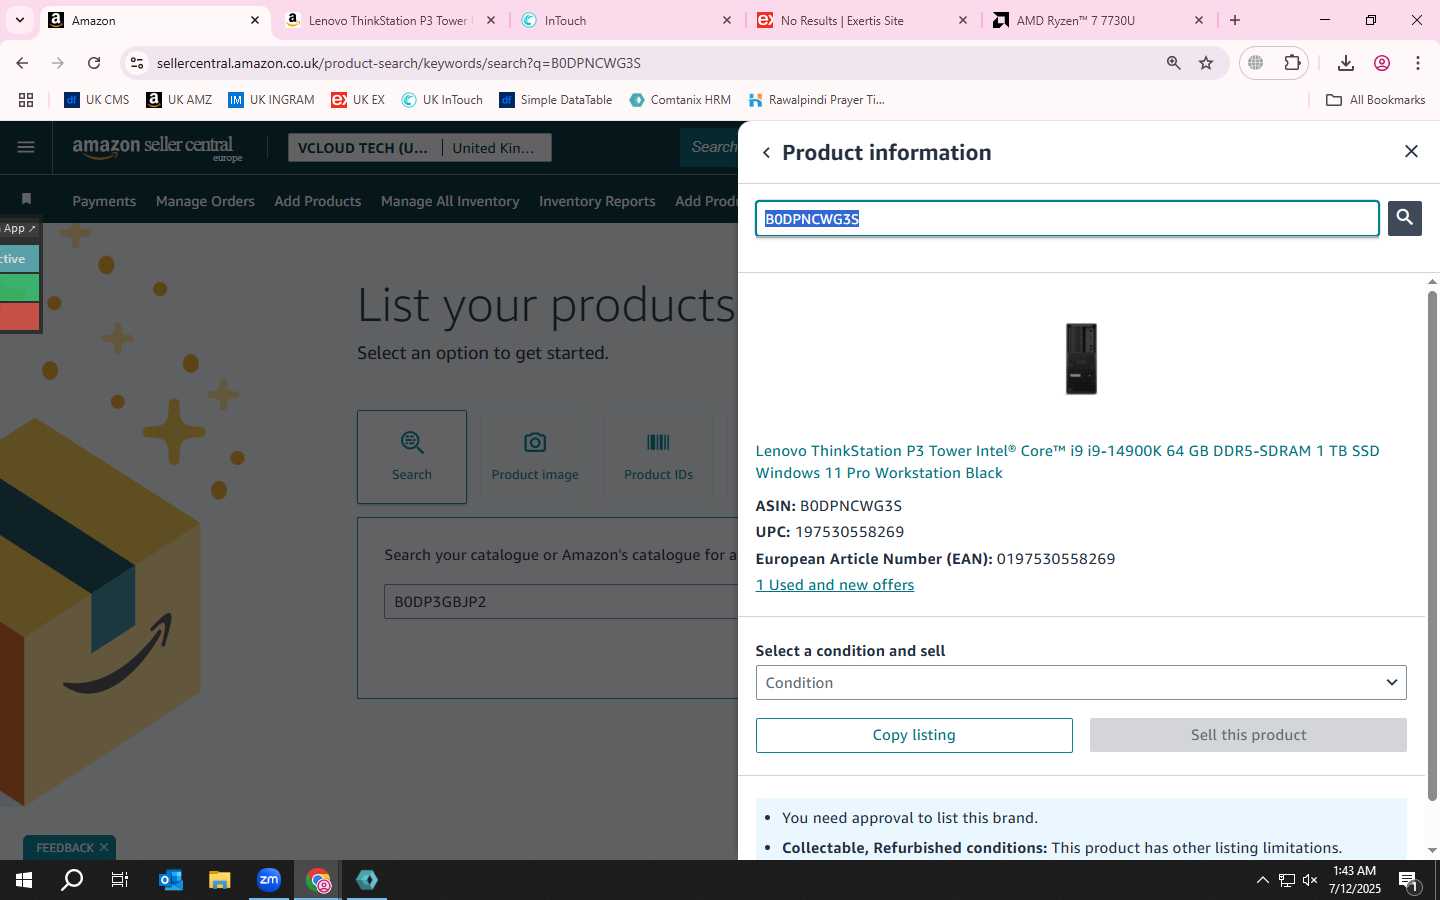The width and height of the screenshot is (1440, 900).
Task: Open the VCLOUD TECH account switcher
Action: pos(363,148)
